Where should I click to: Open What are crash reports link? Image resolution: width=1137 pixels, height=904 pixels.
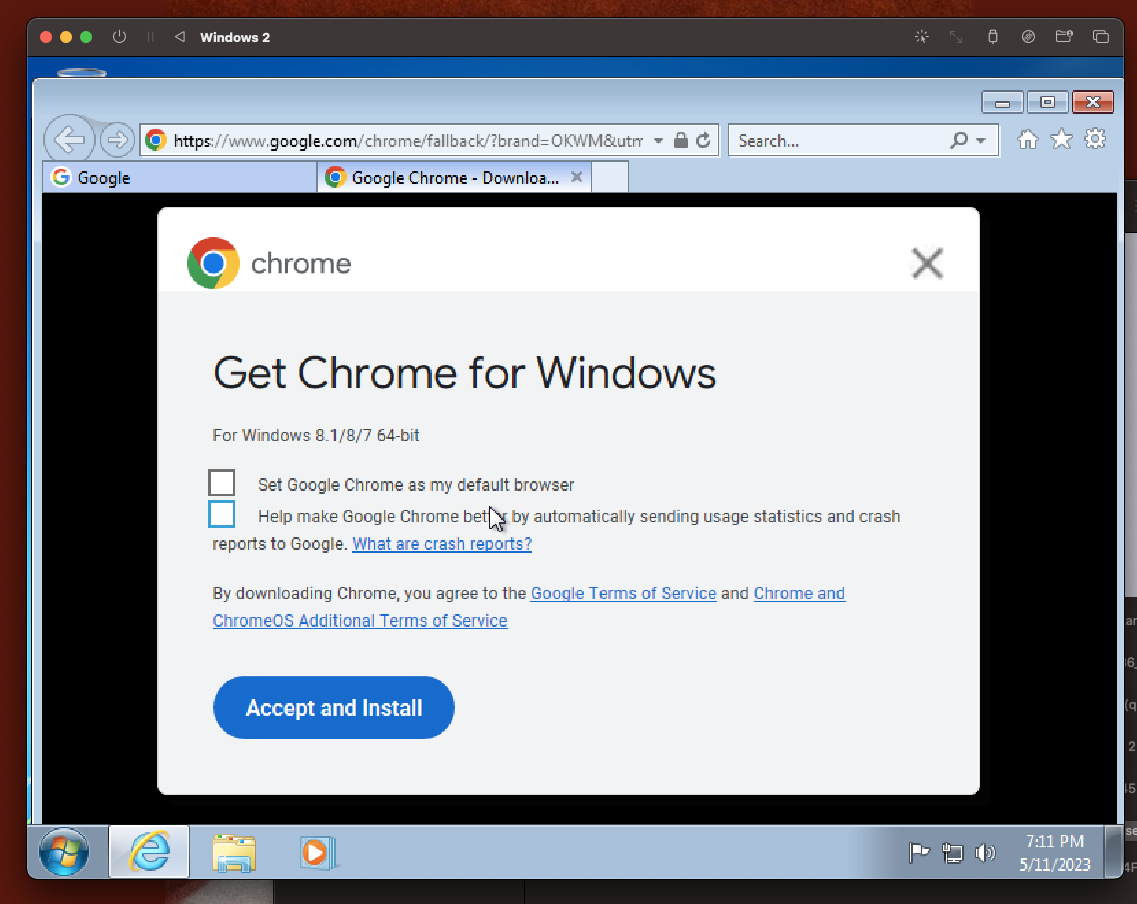coord(442,544)
